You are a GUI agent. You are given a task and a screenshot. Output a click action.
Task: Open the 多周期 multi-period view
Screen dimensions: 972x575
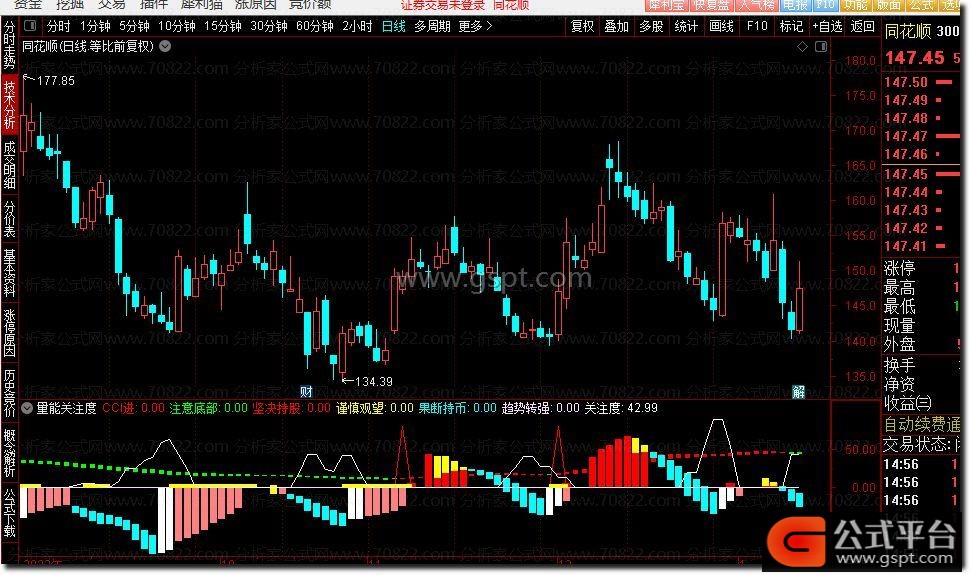(432, 27)
